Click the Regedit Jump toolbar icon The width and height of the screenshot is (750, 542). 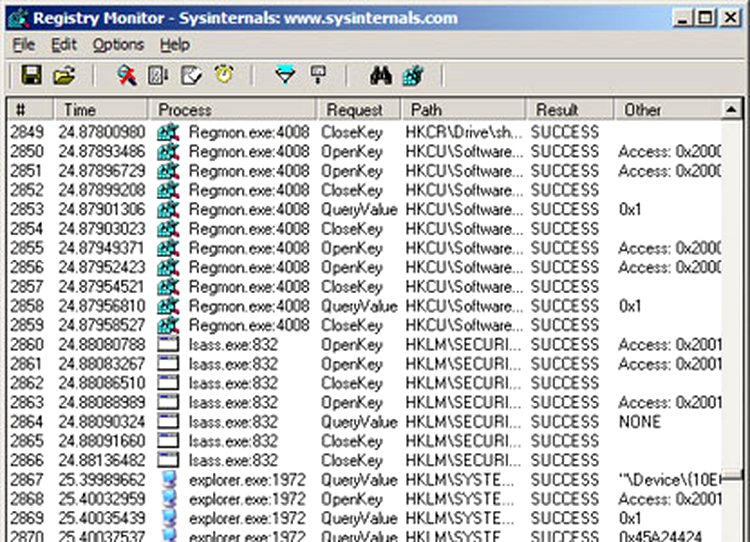pyautogui.click(x=413, y=75)
